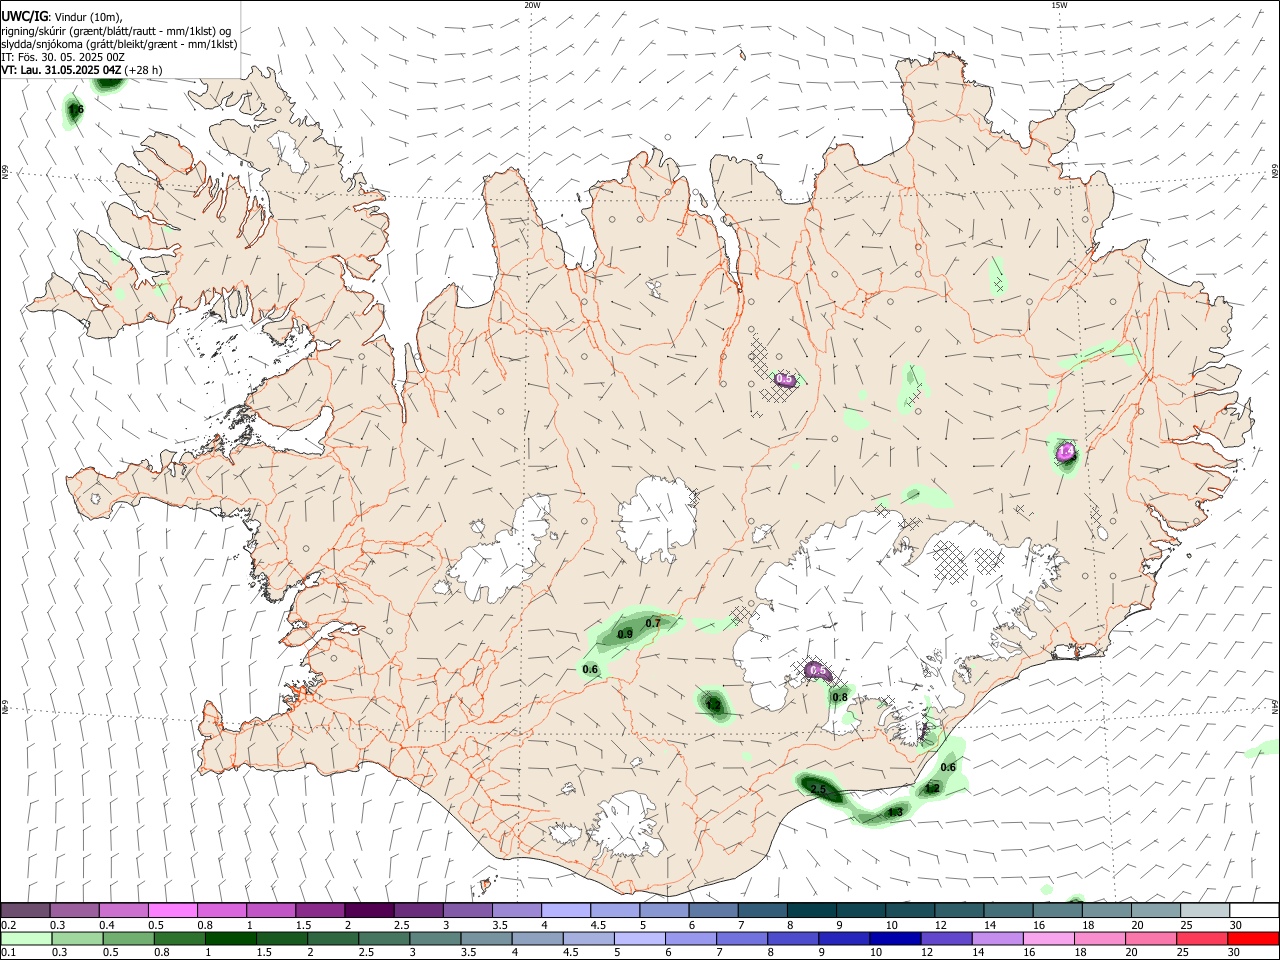Pick lower-row violet swatch starting at 12
Viewport: 1280px width, 960px height.
coord(947,938)
